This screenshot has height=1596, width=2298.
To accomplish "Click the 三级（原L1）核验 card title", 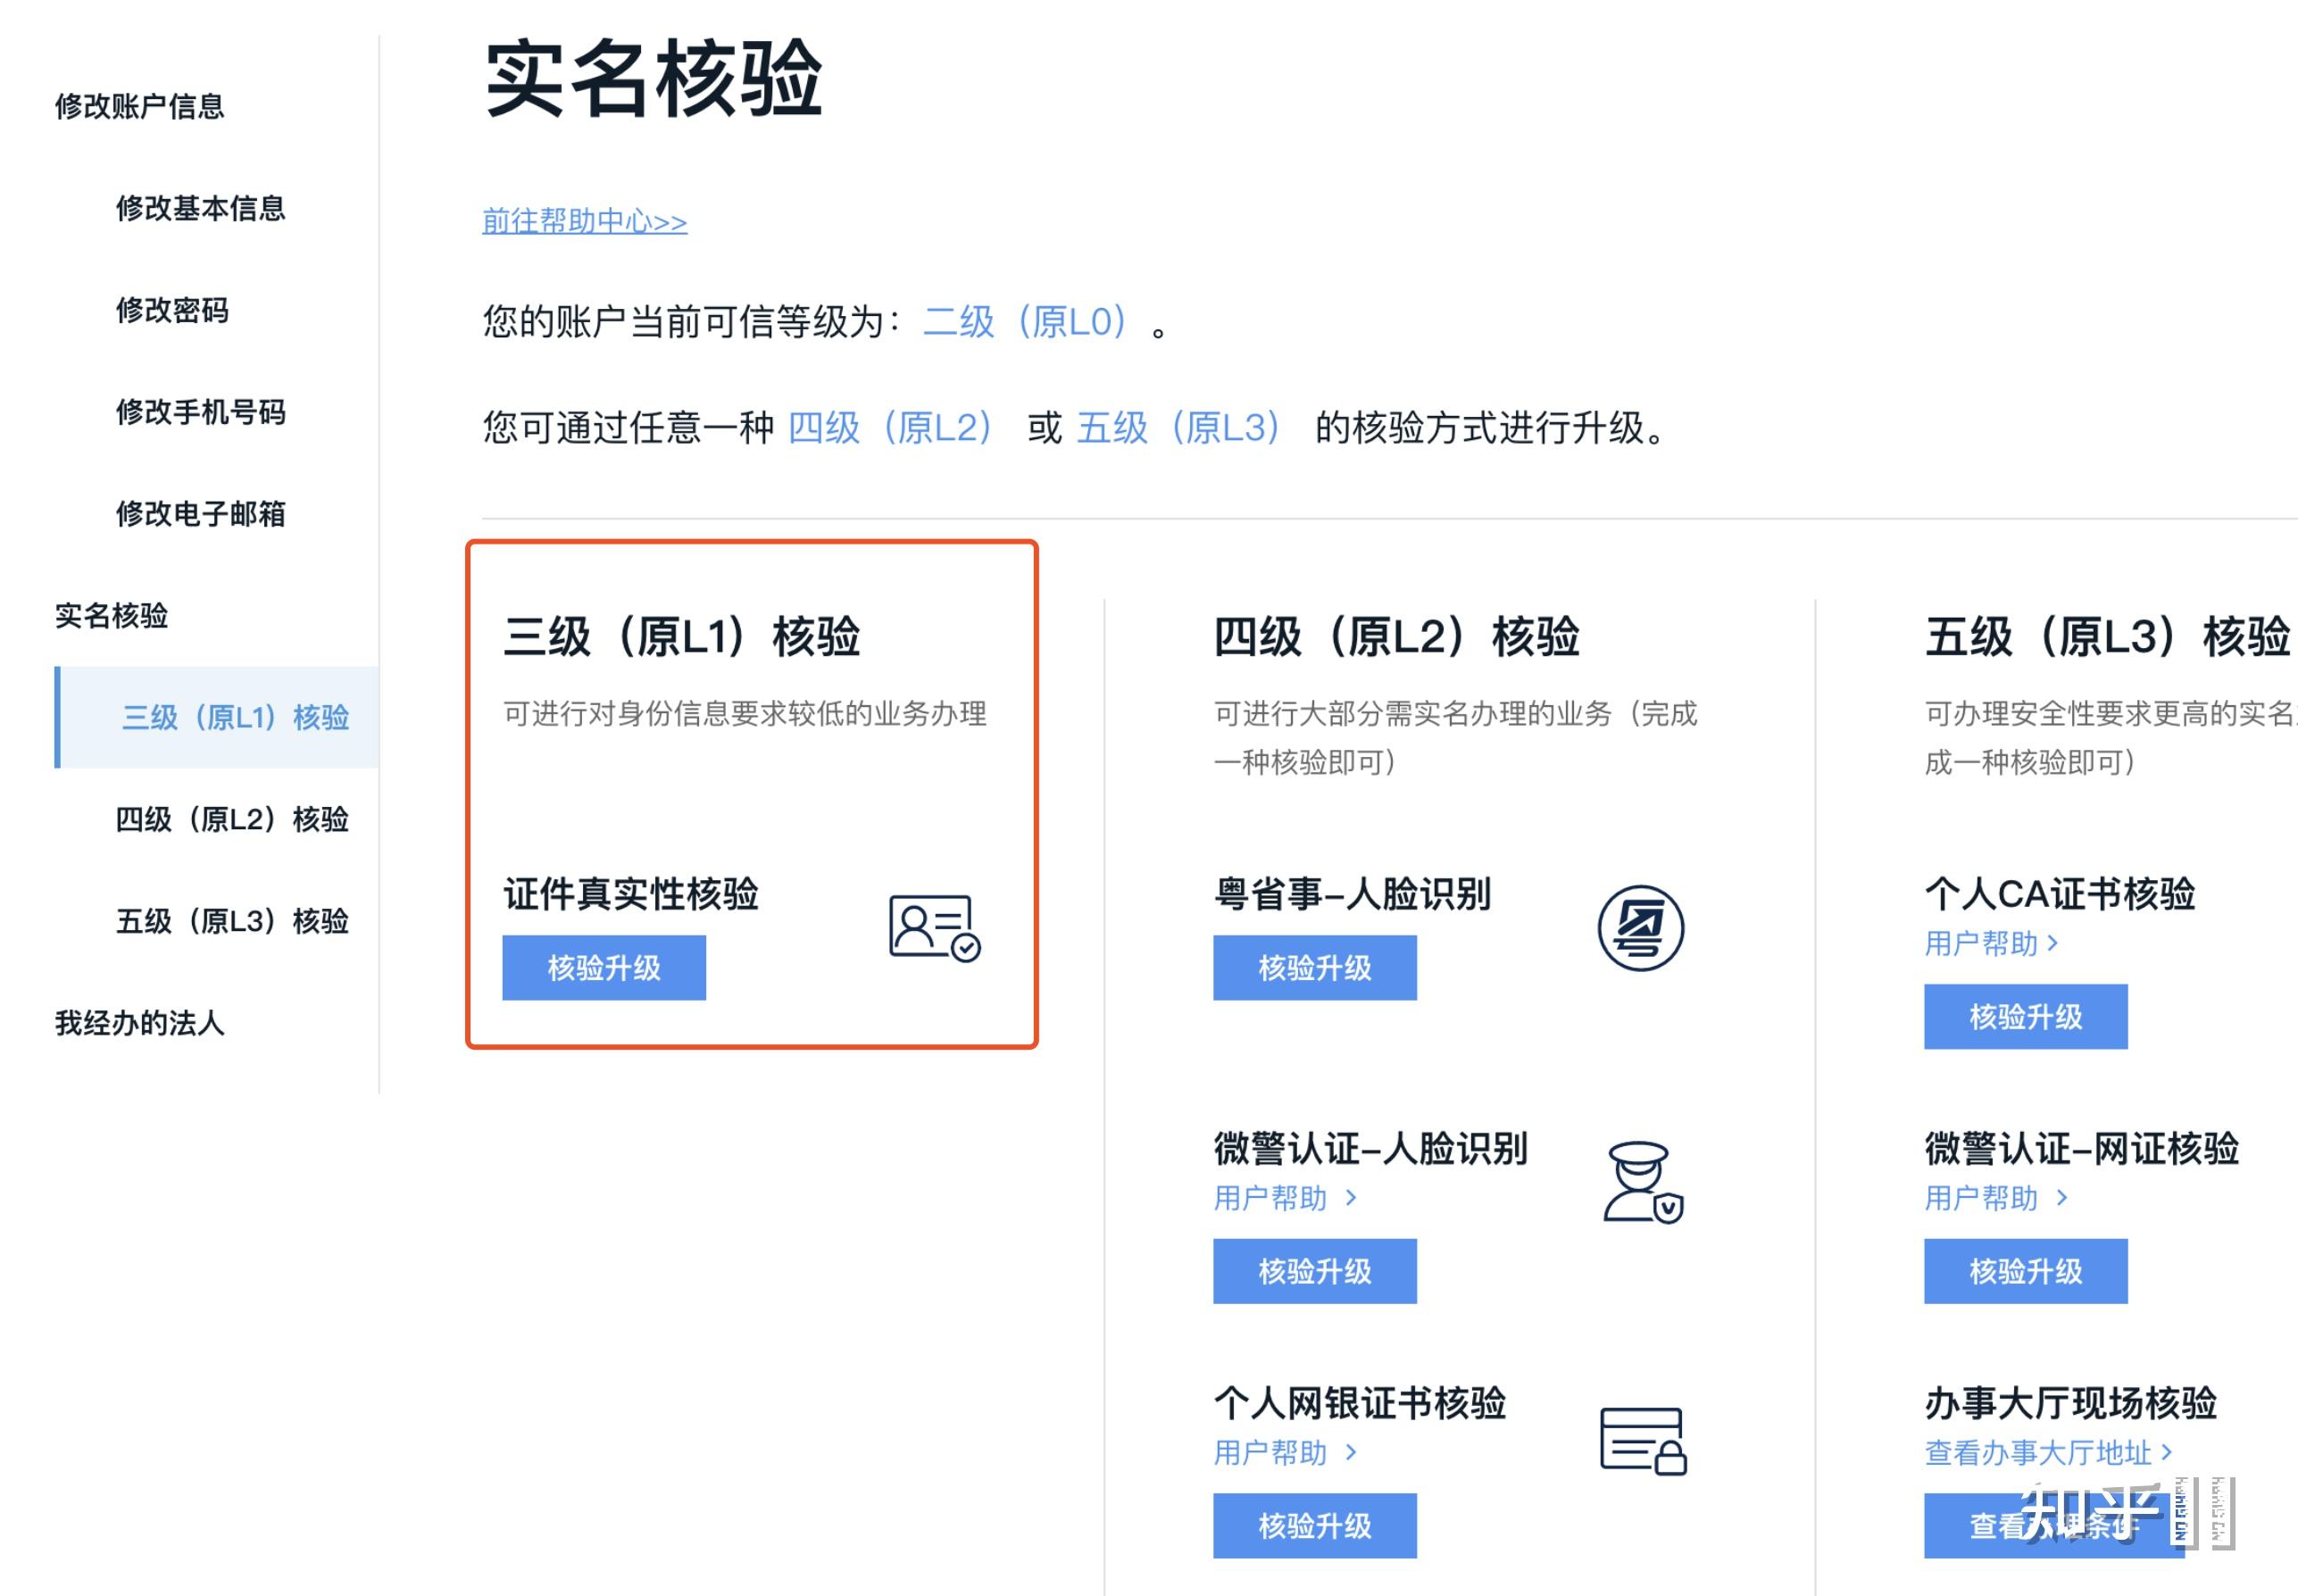I will 682,637.
